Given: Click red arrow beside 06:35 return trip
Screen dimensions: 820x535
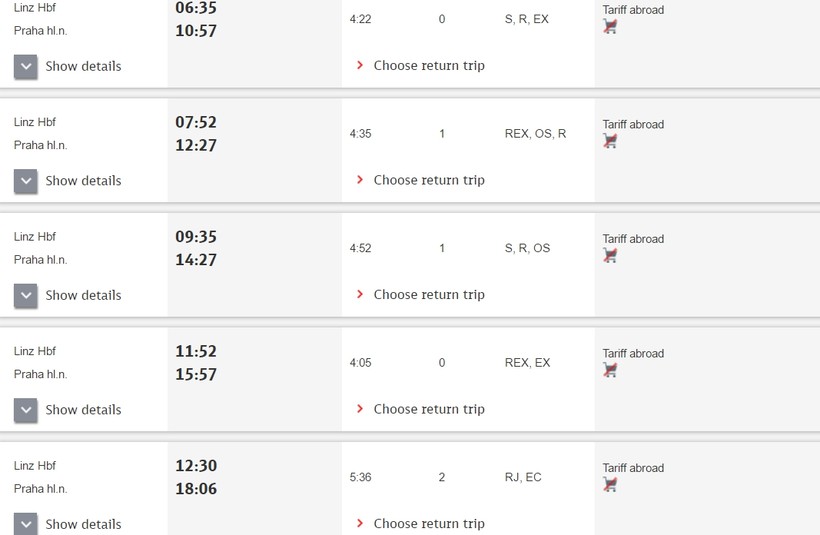Looking at the screenshot, I should click(360, 65).
